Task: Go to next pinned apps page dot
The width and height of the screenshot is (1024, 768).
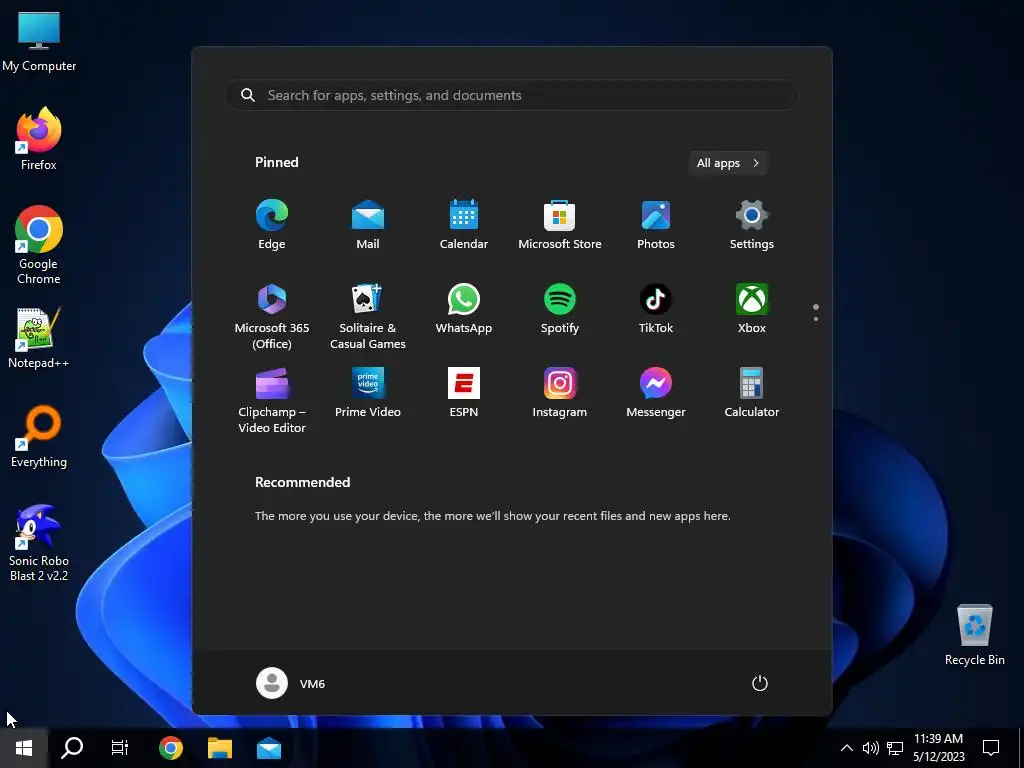Action: click(816, 319)
